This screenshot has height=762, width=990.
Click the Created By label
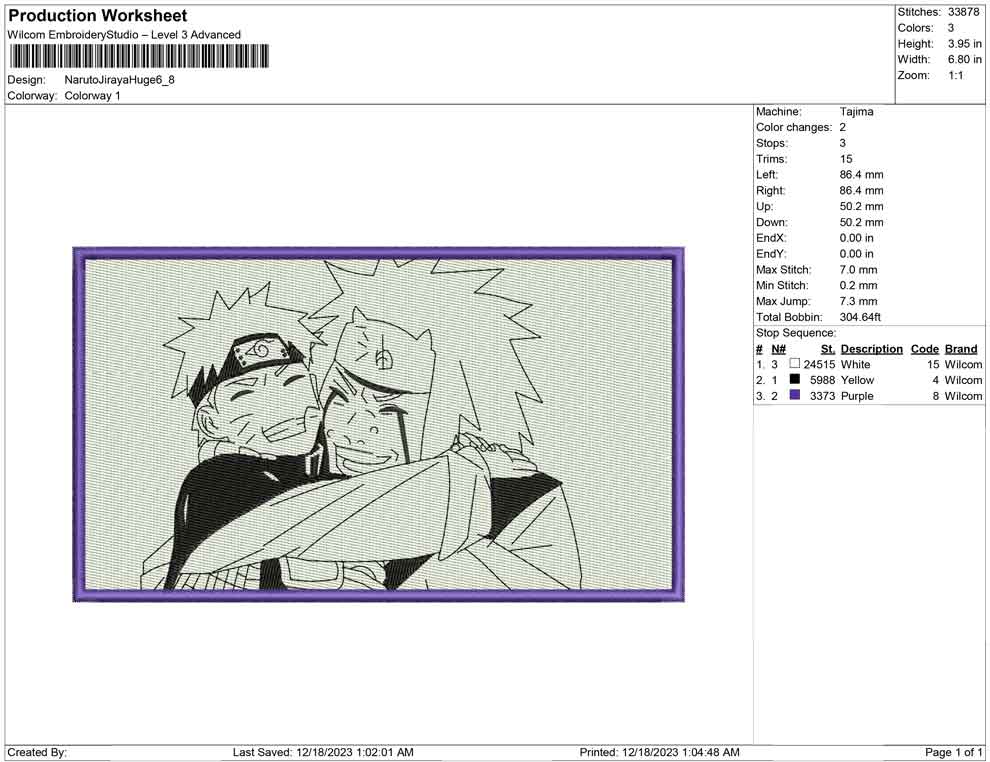pyautogui.click(x=37, y=752)
